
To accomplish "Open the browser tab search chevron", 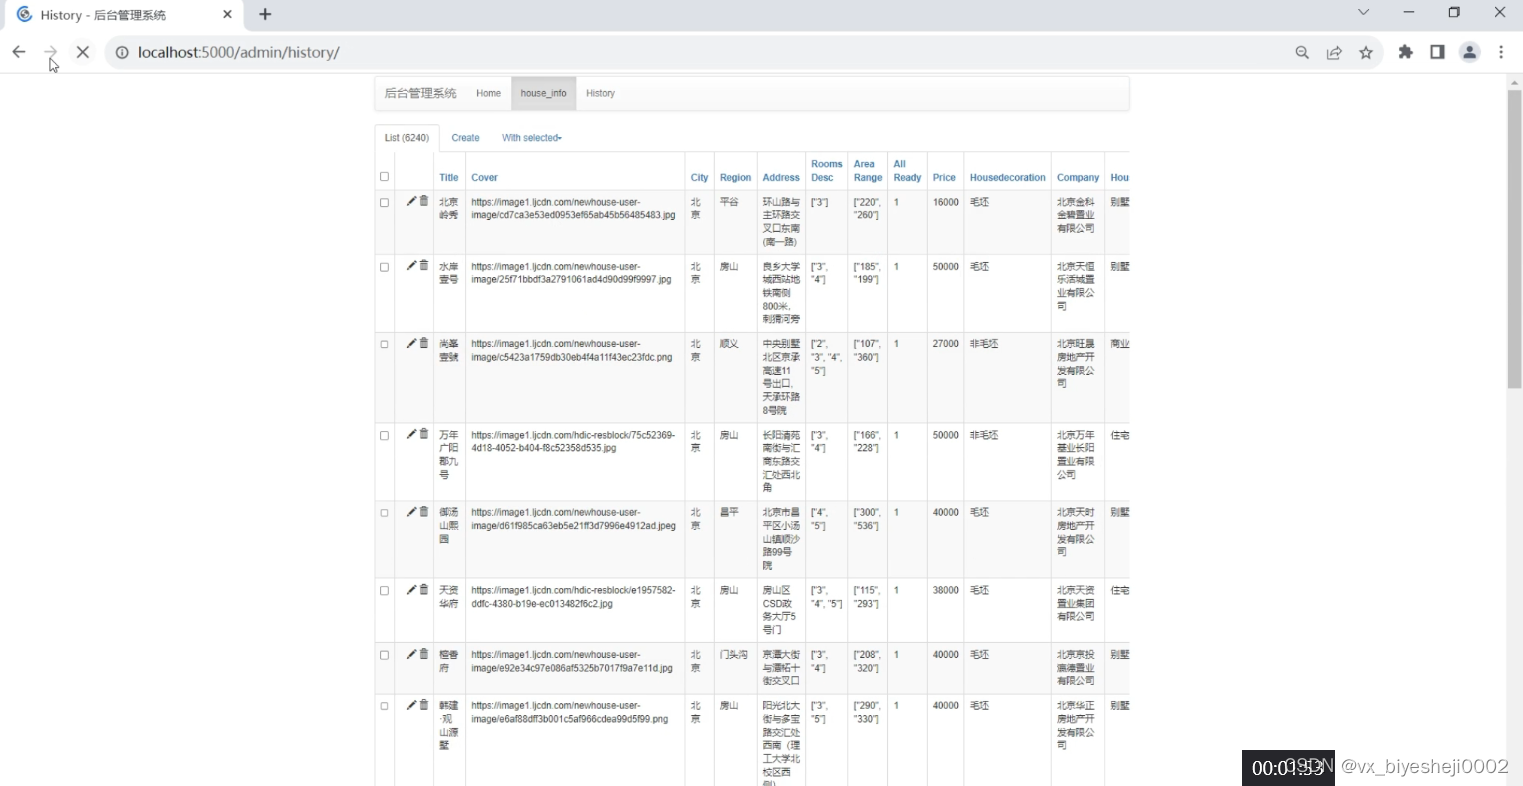I will [1363, 13].
